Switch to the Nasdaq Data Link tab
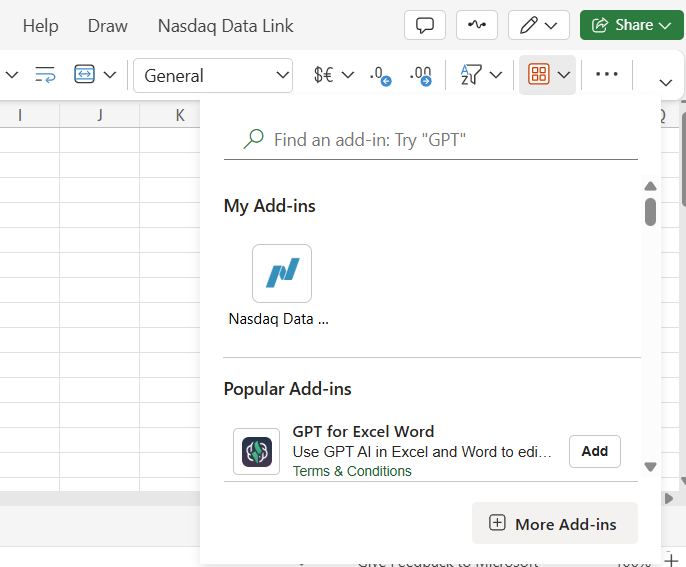686x567 pixels. pos(225,26)
